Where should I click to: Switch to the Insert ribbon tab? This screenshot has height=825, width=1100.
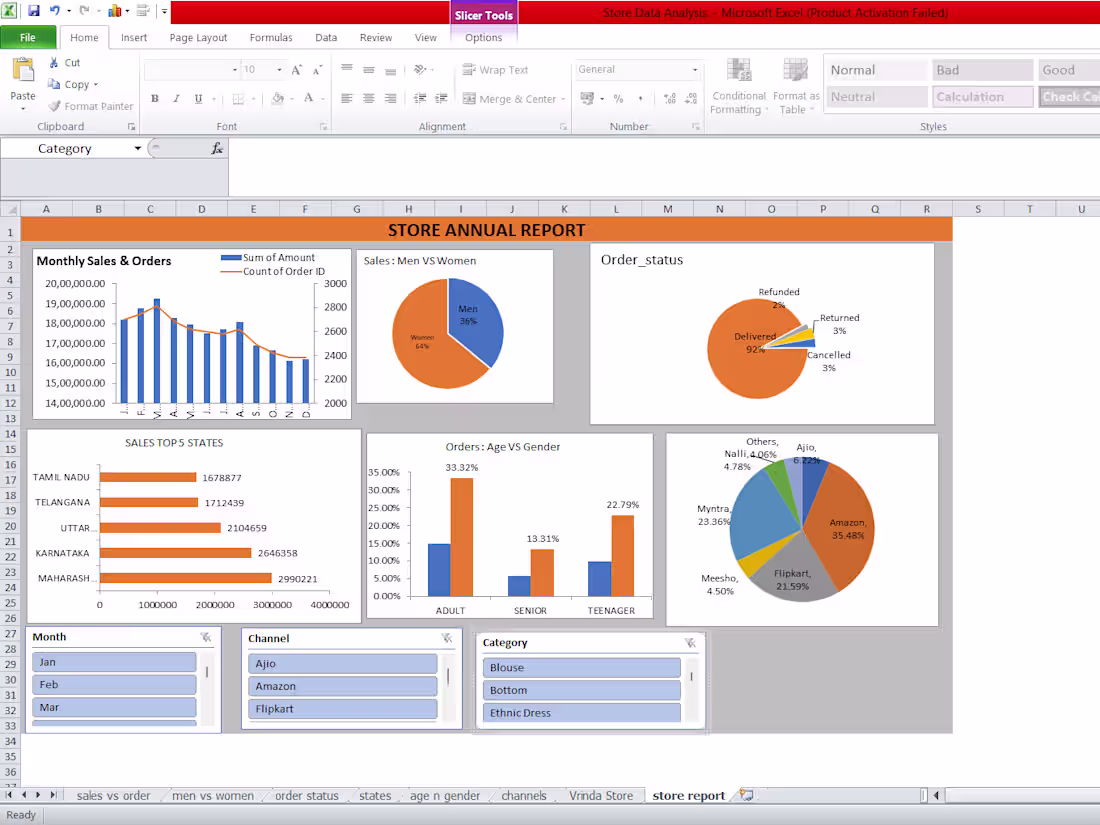tap(133, 37)
